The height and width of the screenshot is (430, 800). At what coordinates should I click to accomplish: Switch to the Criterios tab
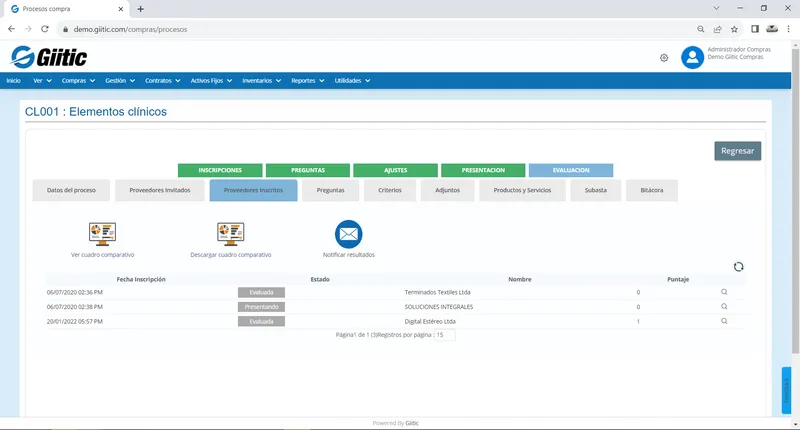(x=390, y=190)
